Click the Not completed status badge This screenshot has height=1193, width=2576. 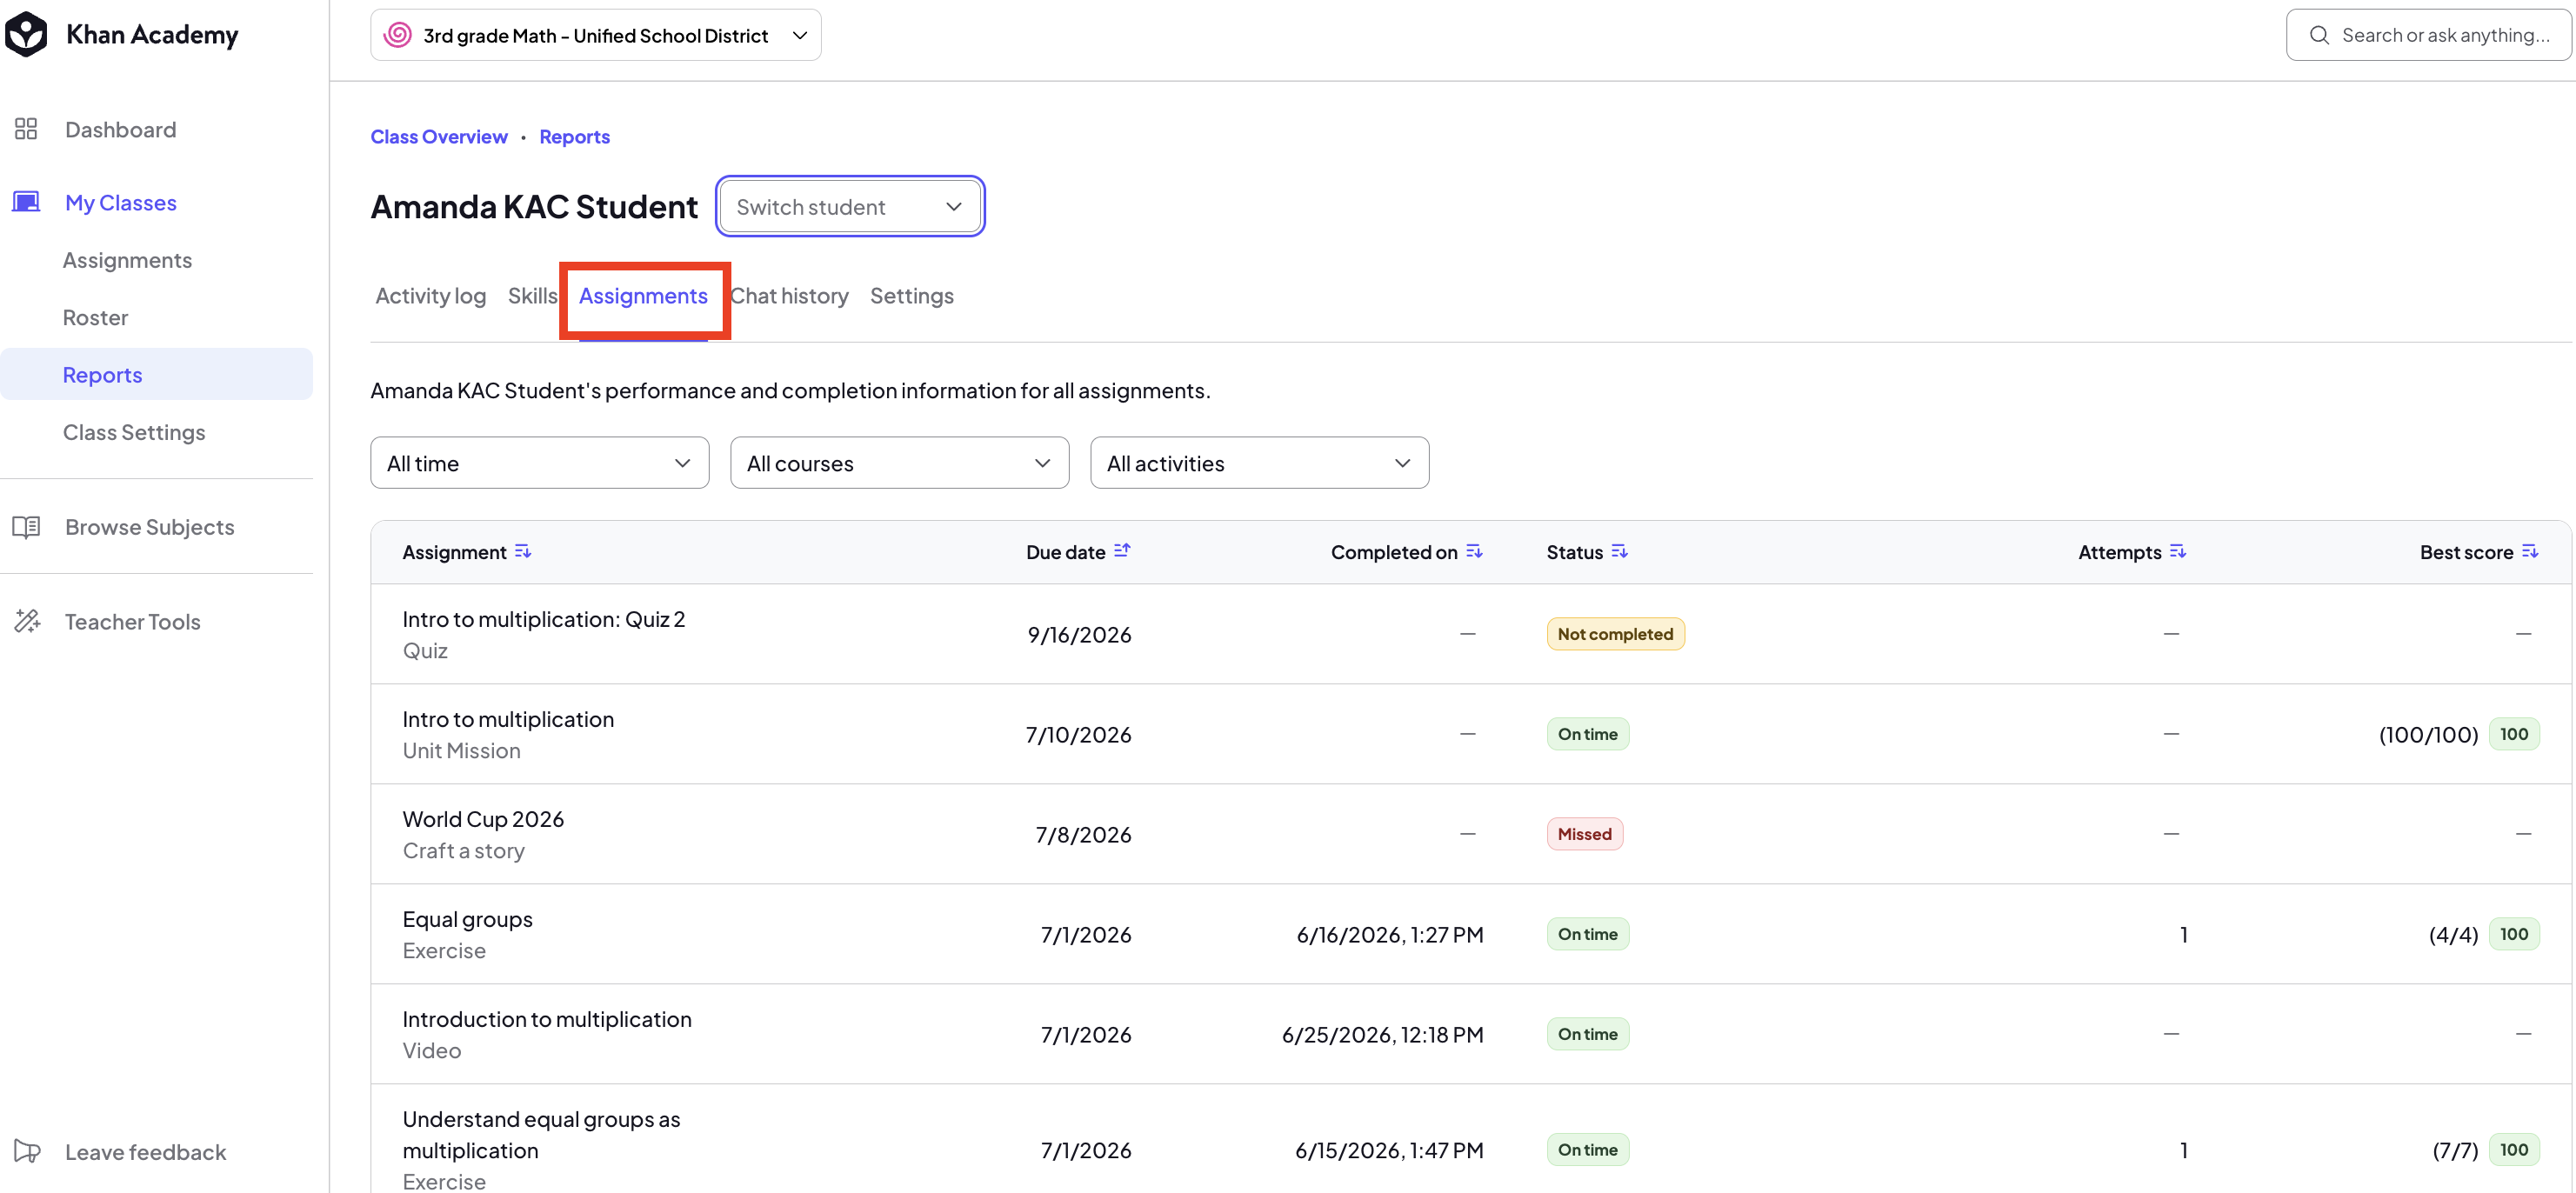pos(1615,634)
